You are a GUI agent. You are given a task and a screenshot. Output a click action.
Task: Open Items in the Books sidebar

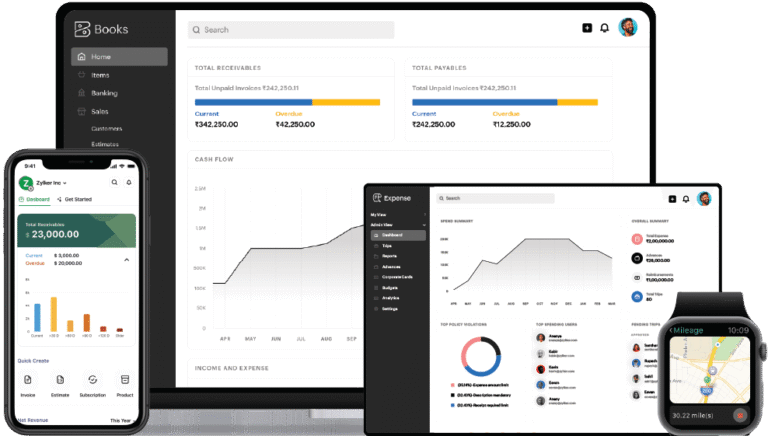coord(100,75)
